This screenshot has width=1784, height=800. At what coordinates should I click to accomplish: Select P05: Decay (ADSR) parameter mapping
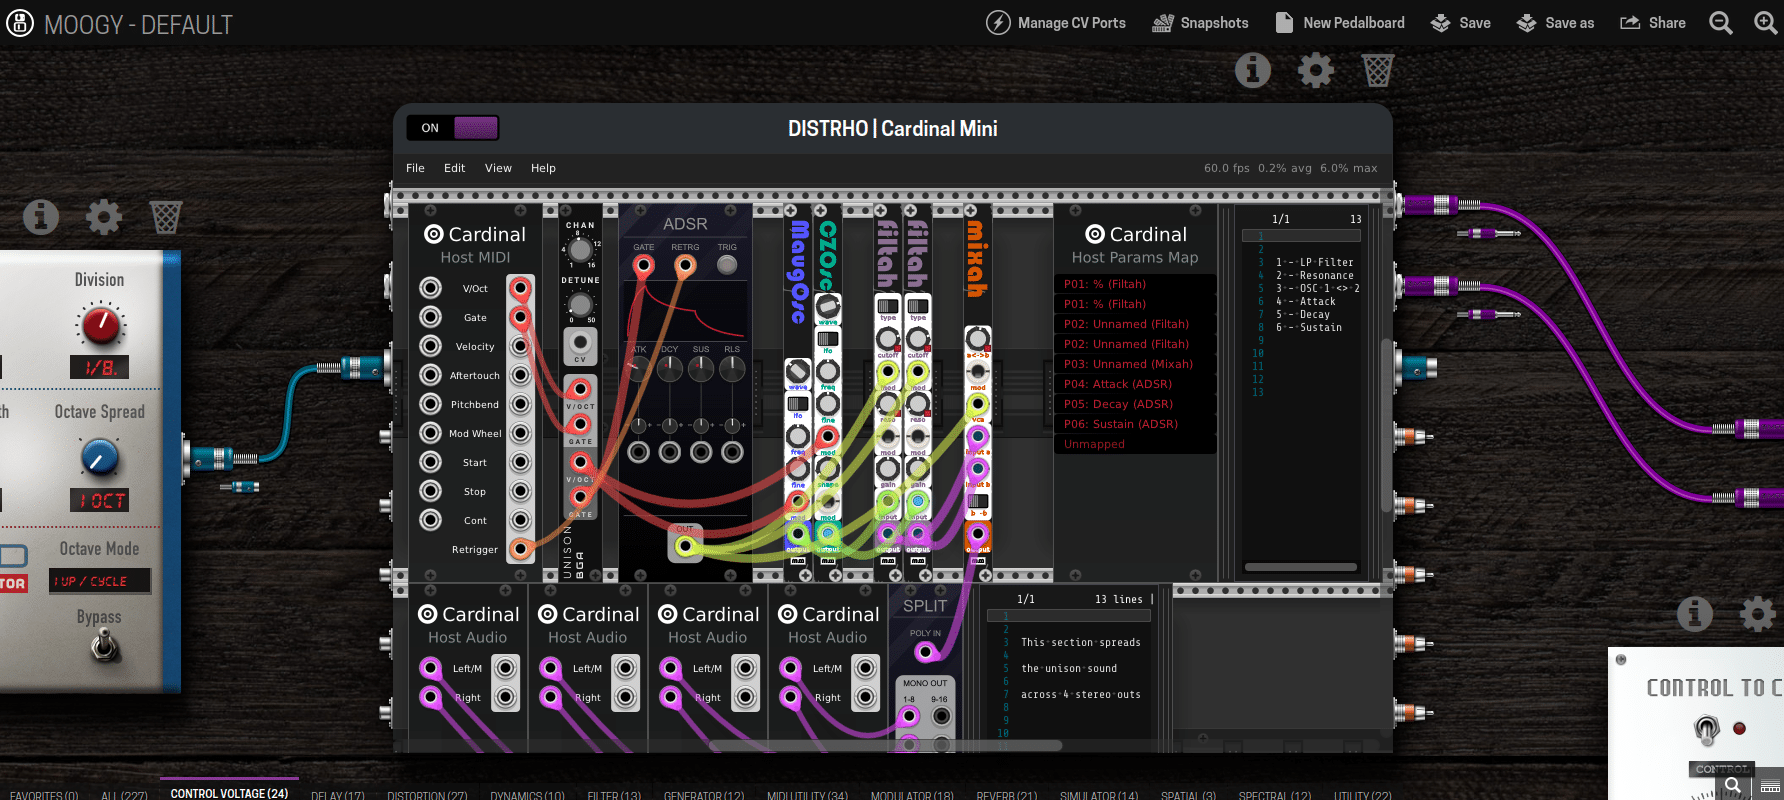click(x=1135, y=404)
